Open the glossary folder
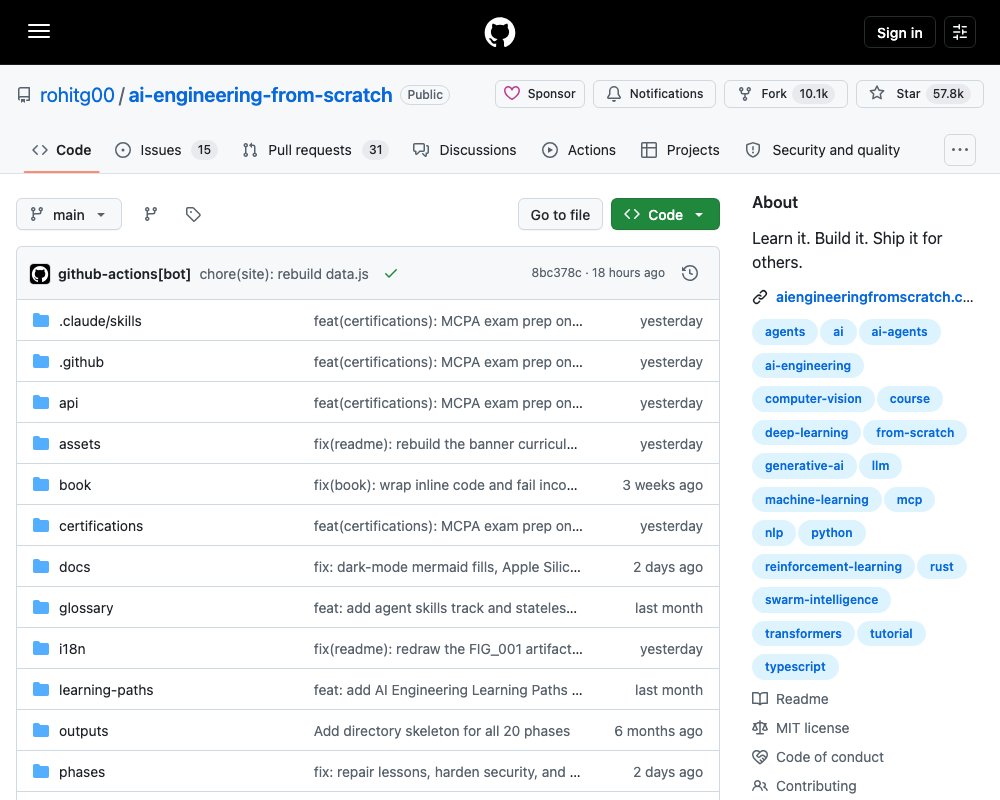This screenshot has height=800, width=1000. pyautogui.click(x=86, y=608)
